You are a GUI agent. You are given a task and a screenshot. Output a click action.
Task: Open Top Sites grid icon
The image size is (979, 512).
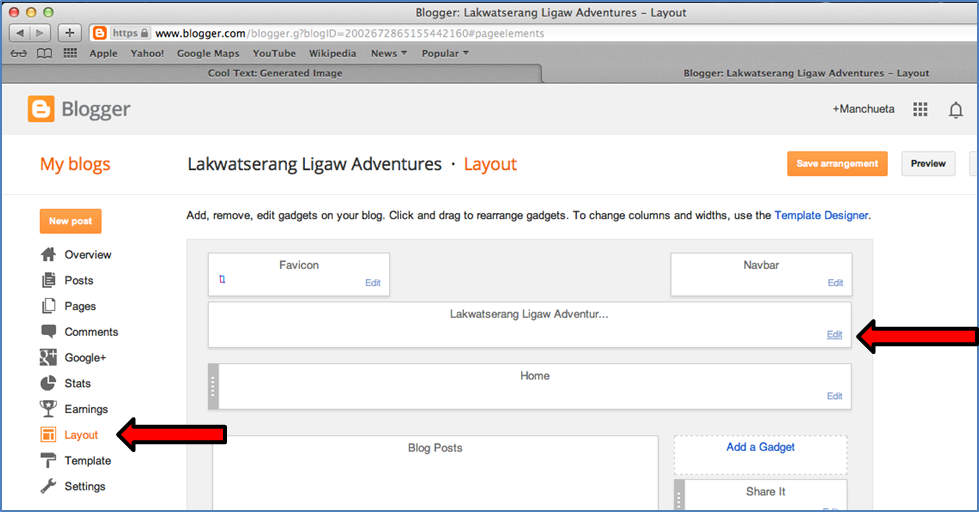pyautogui.click(x=70, y=53)
